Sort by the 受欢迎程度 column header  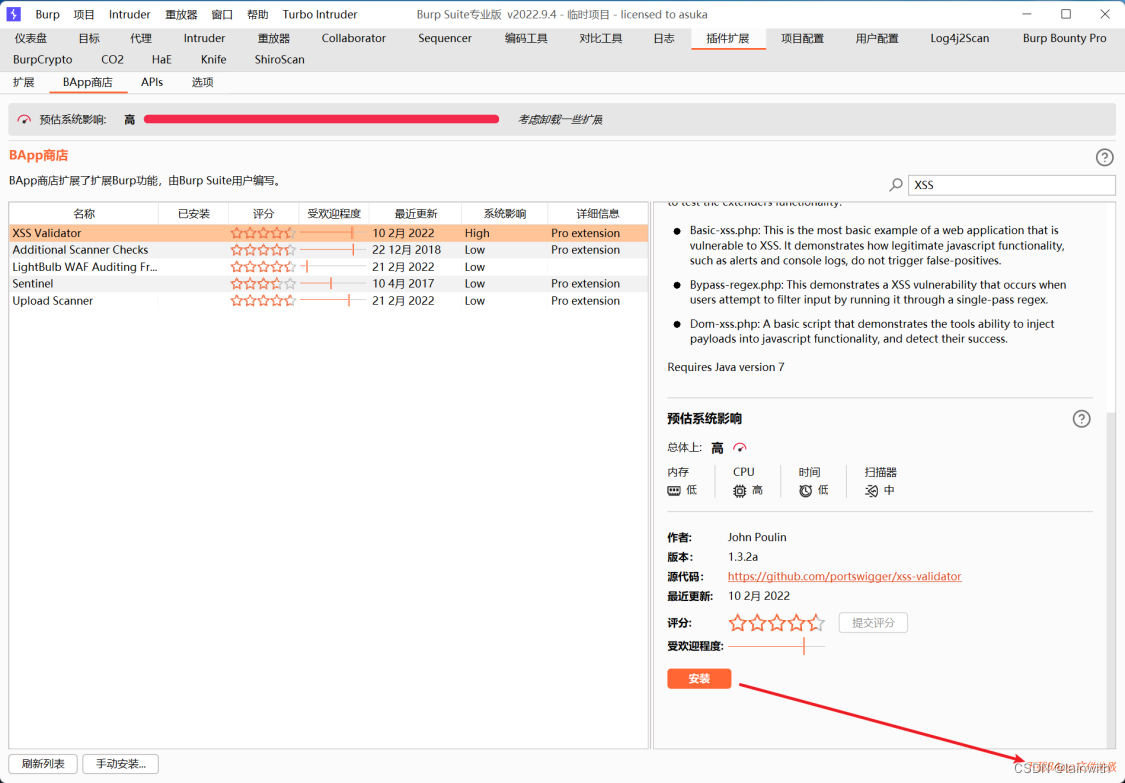pyautogui.click(x=334, y=214)
